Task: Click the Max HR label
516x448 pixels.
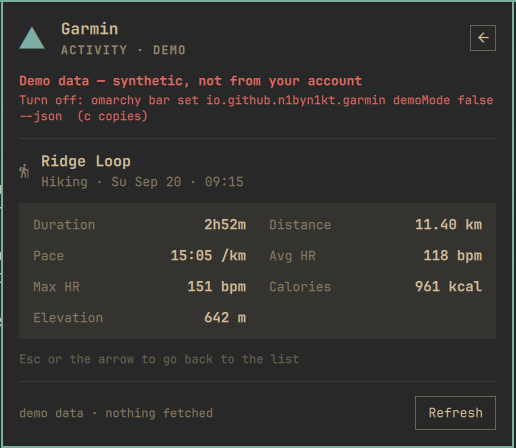Action: click(x=56, y=287)
